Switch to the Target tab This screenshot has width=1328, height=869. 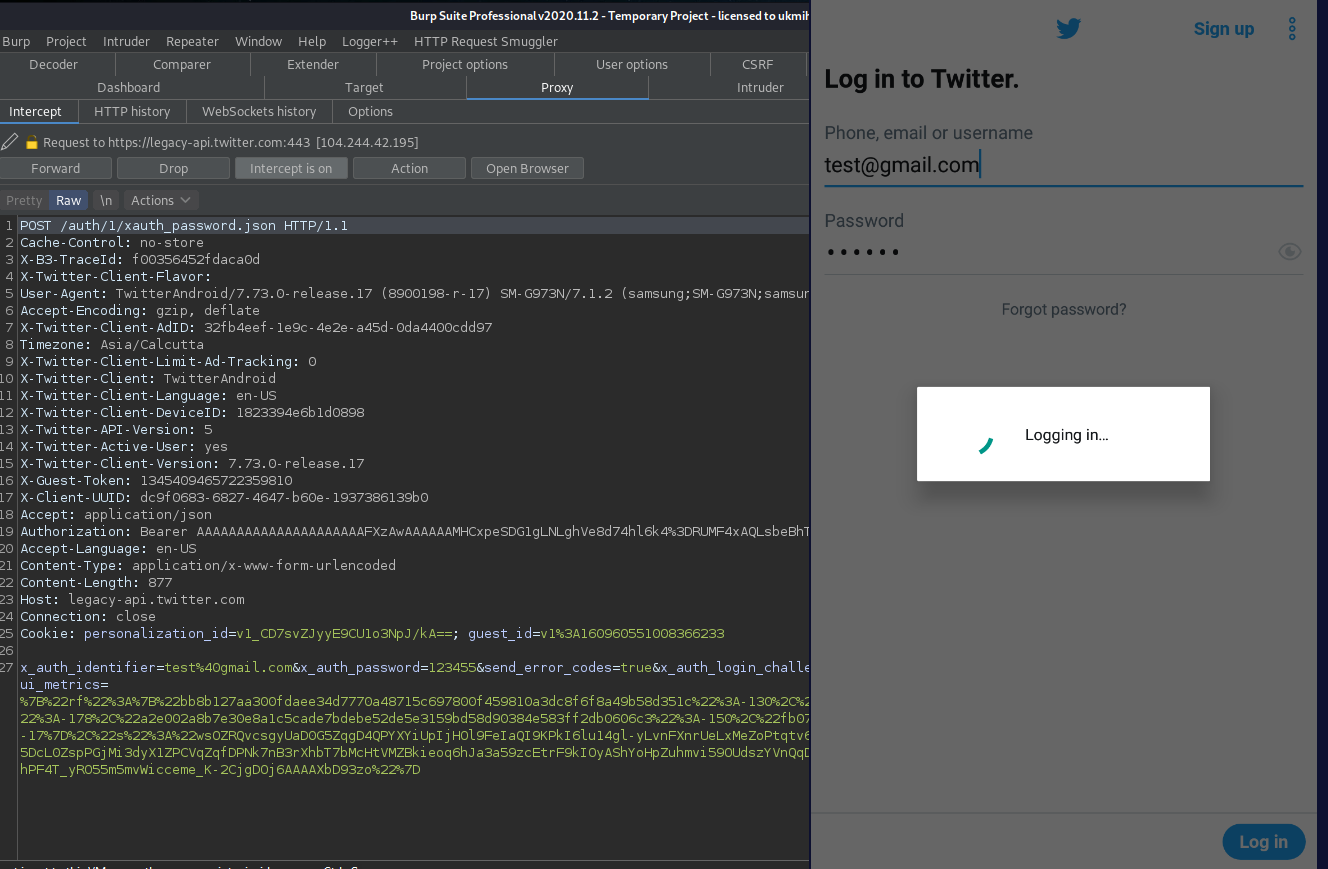[x=364, y=87]
